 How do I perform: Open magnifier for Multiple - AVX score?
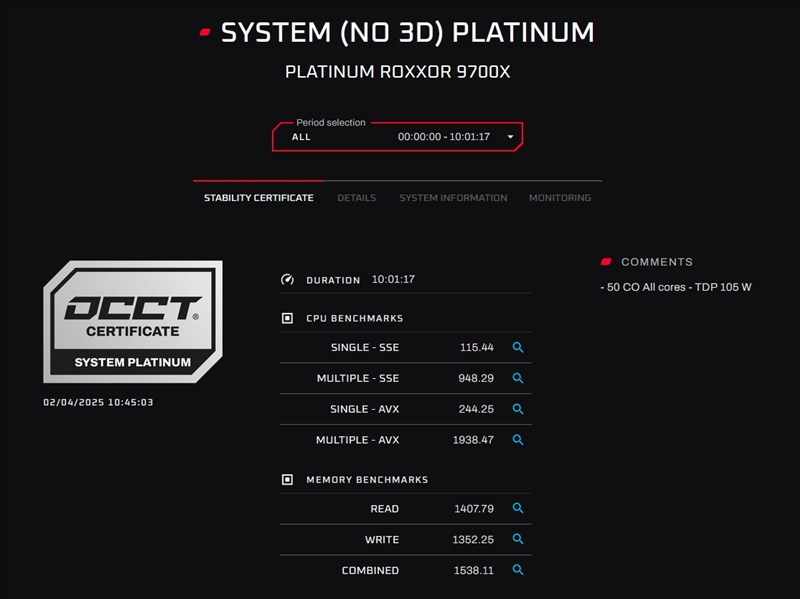[x=517, y=440]
